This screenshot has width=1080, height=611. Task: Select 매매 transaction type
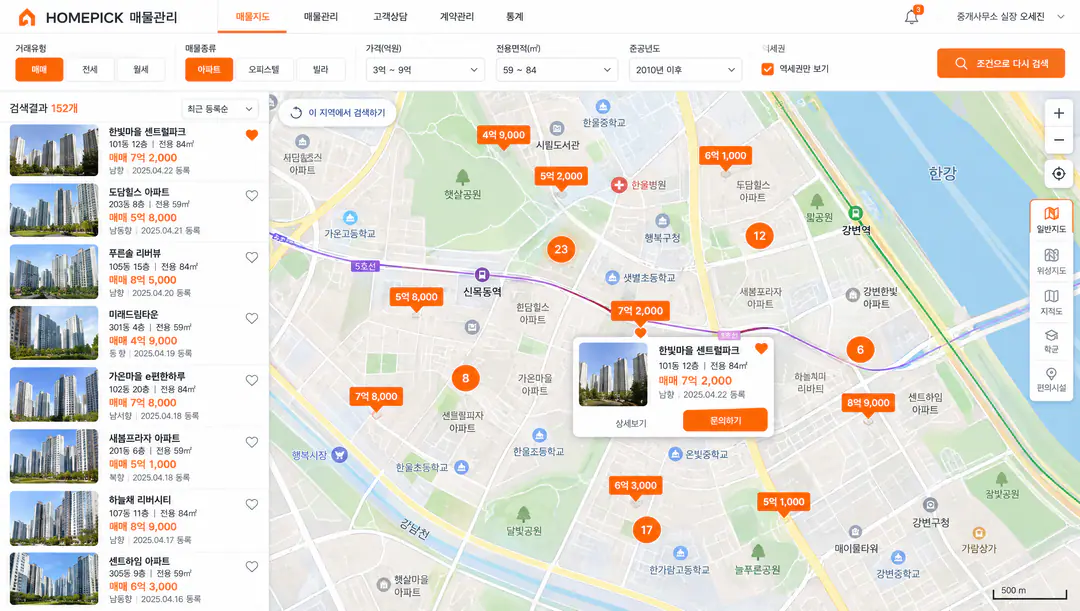(39, 70)
